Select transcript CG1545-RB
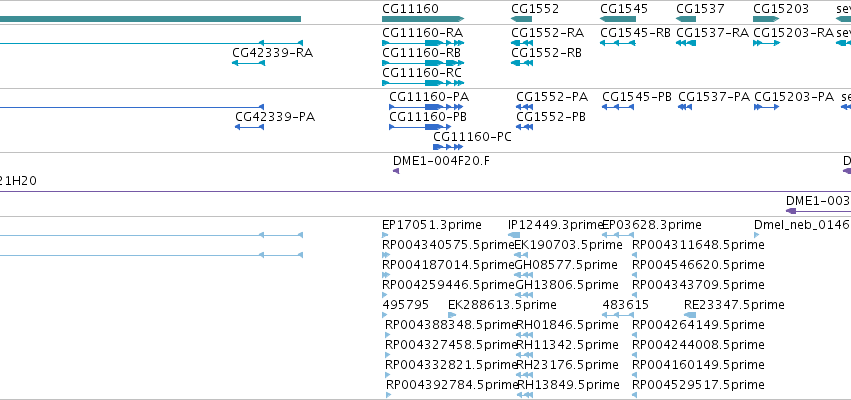 [636, 33]
